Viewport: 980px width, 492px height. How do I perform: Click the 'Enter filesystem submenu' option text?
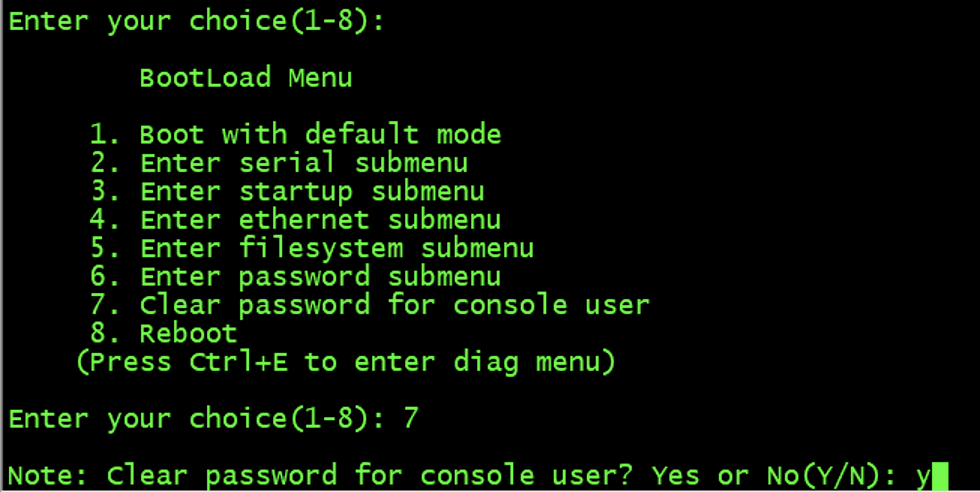pyautogui.click(x=337, y=249)
